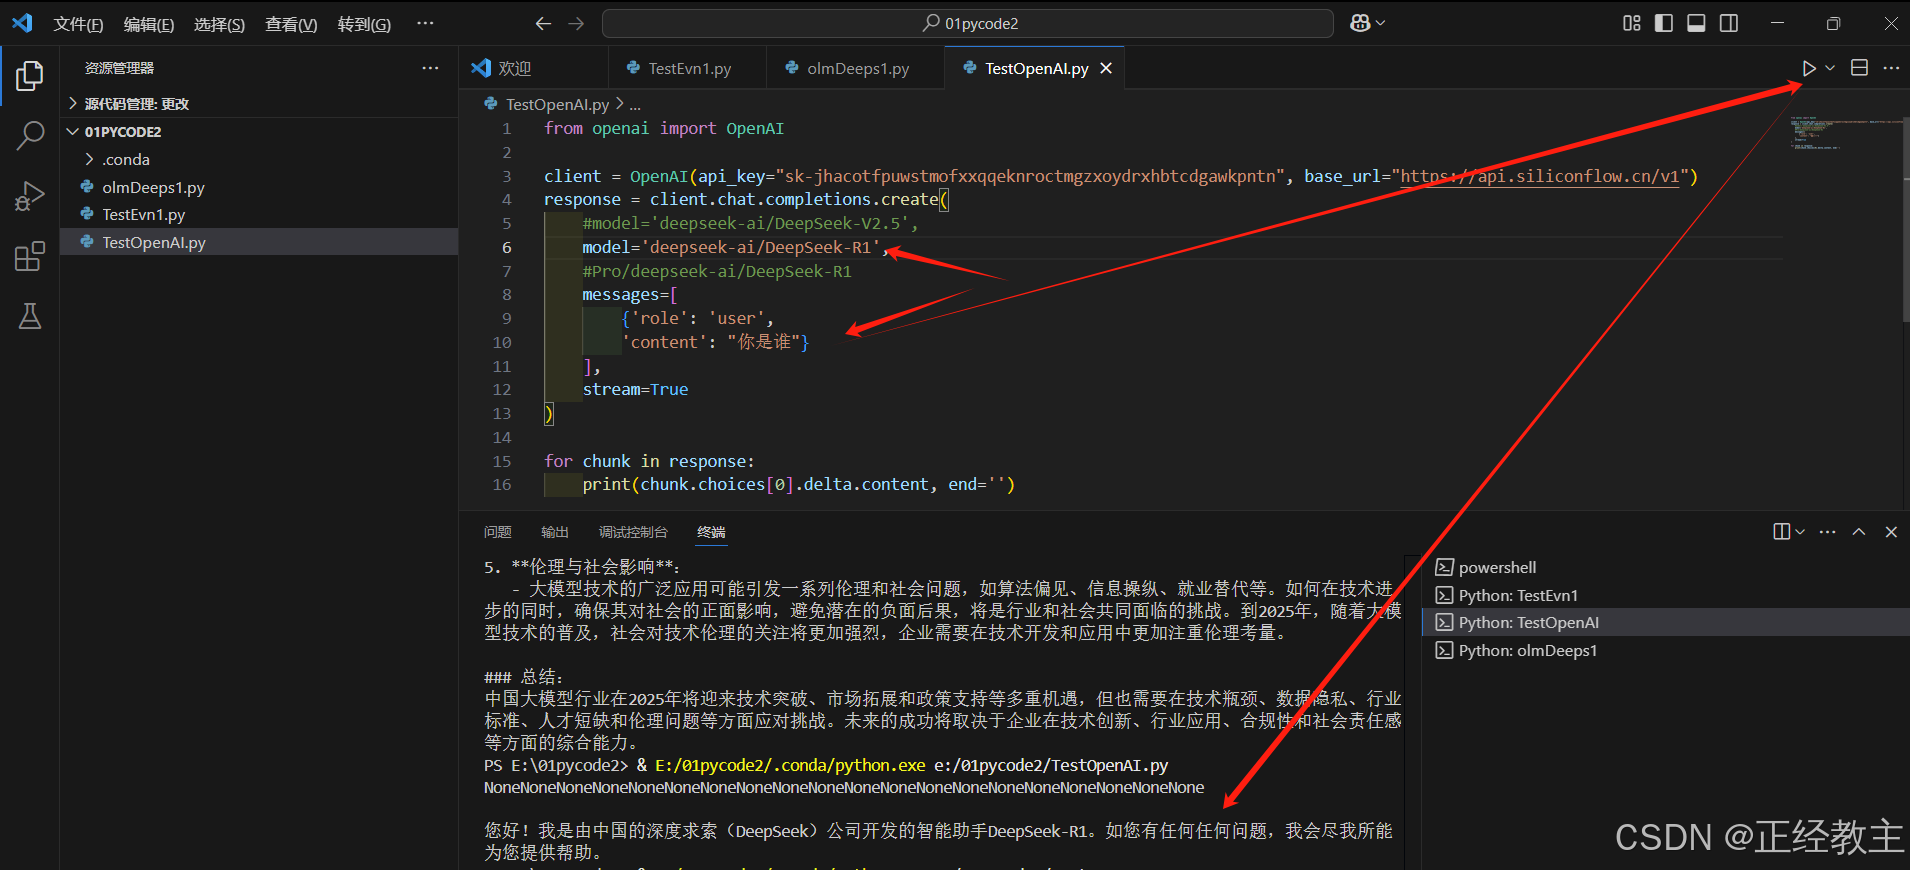Click additional menu items ellipsis in menu bar
The width and height of the screenshot is (1910, 870).
[425, 23]
